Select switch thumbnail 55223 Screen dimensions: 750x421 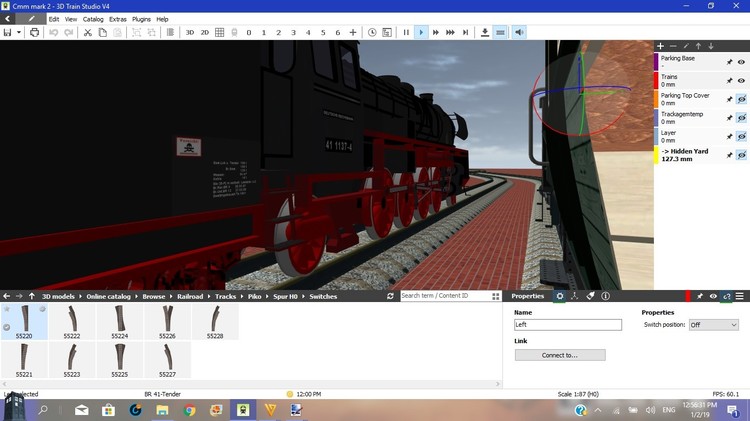pos(72,360)
